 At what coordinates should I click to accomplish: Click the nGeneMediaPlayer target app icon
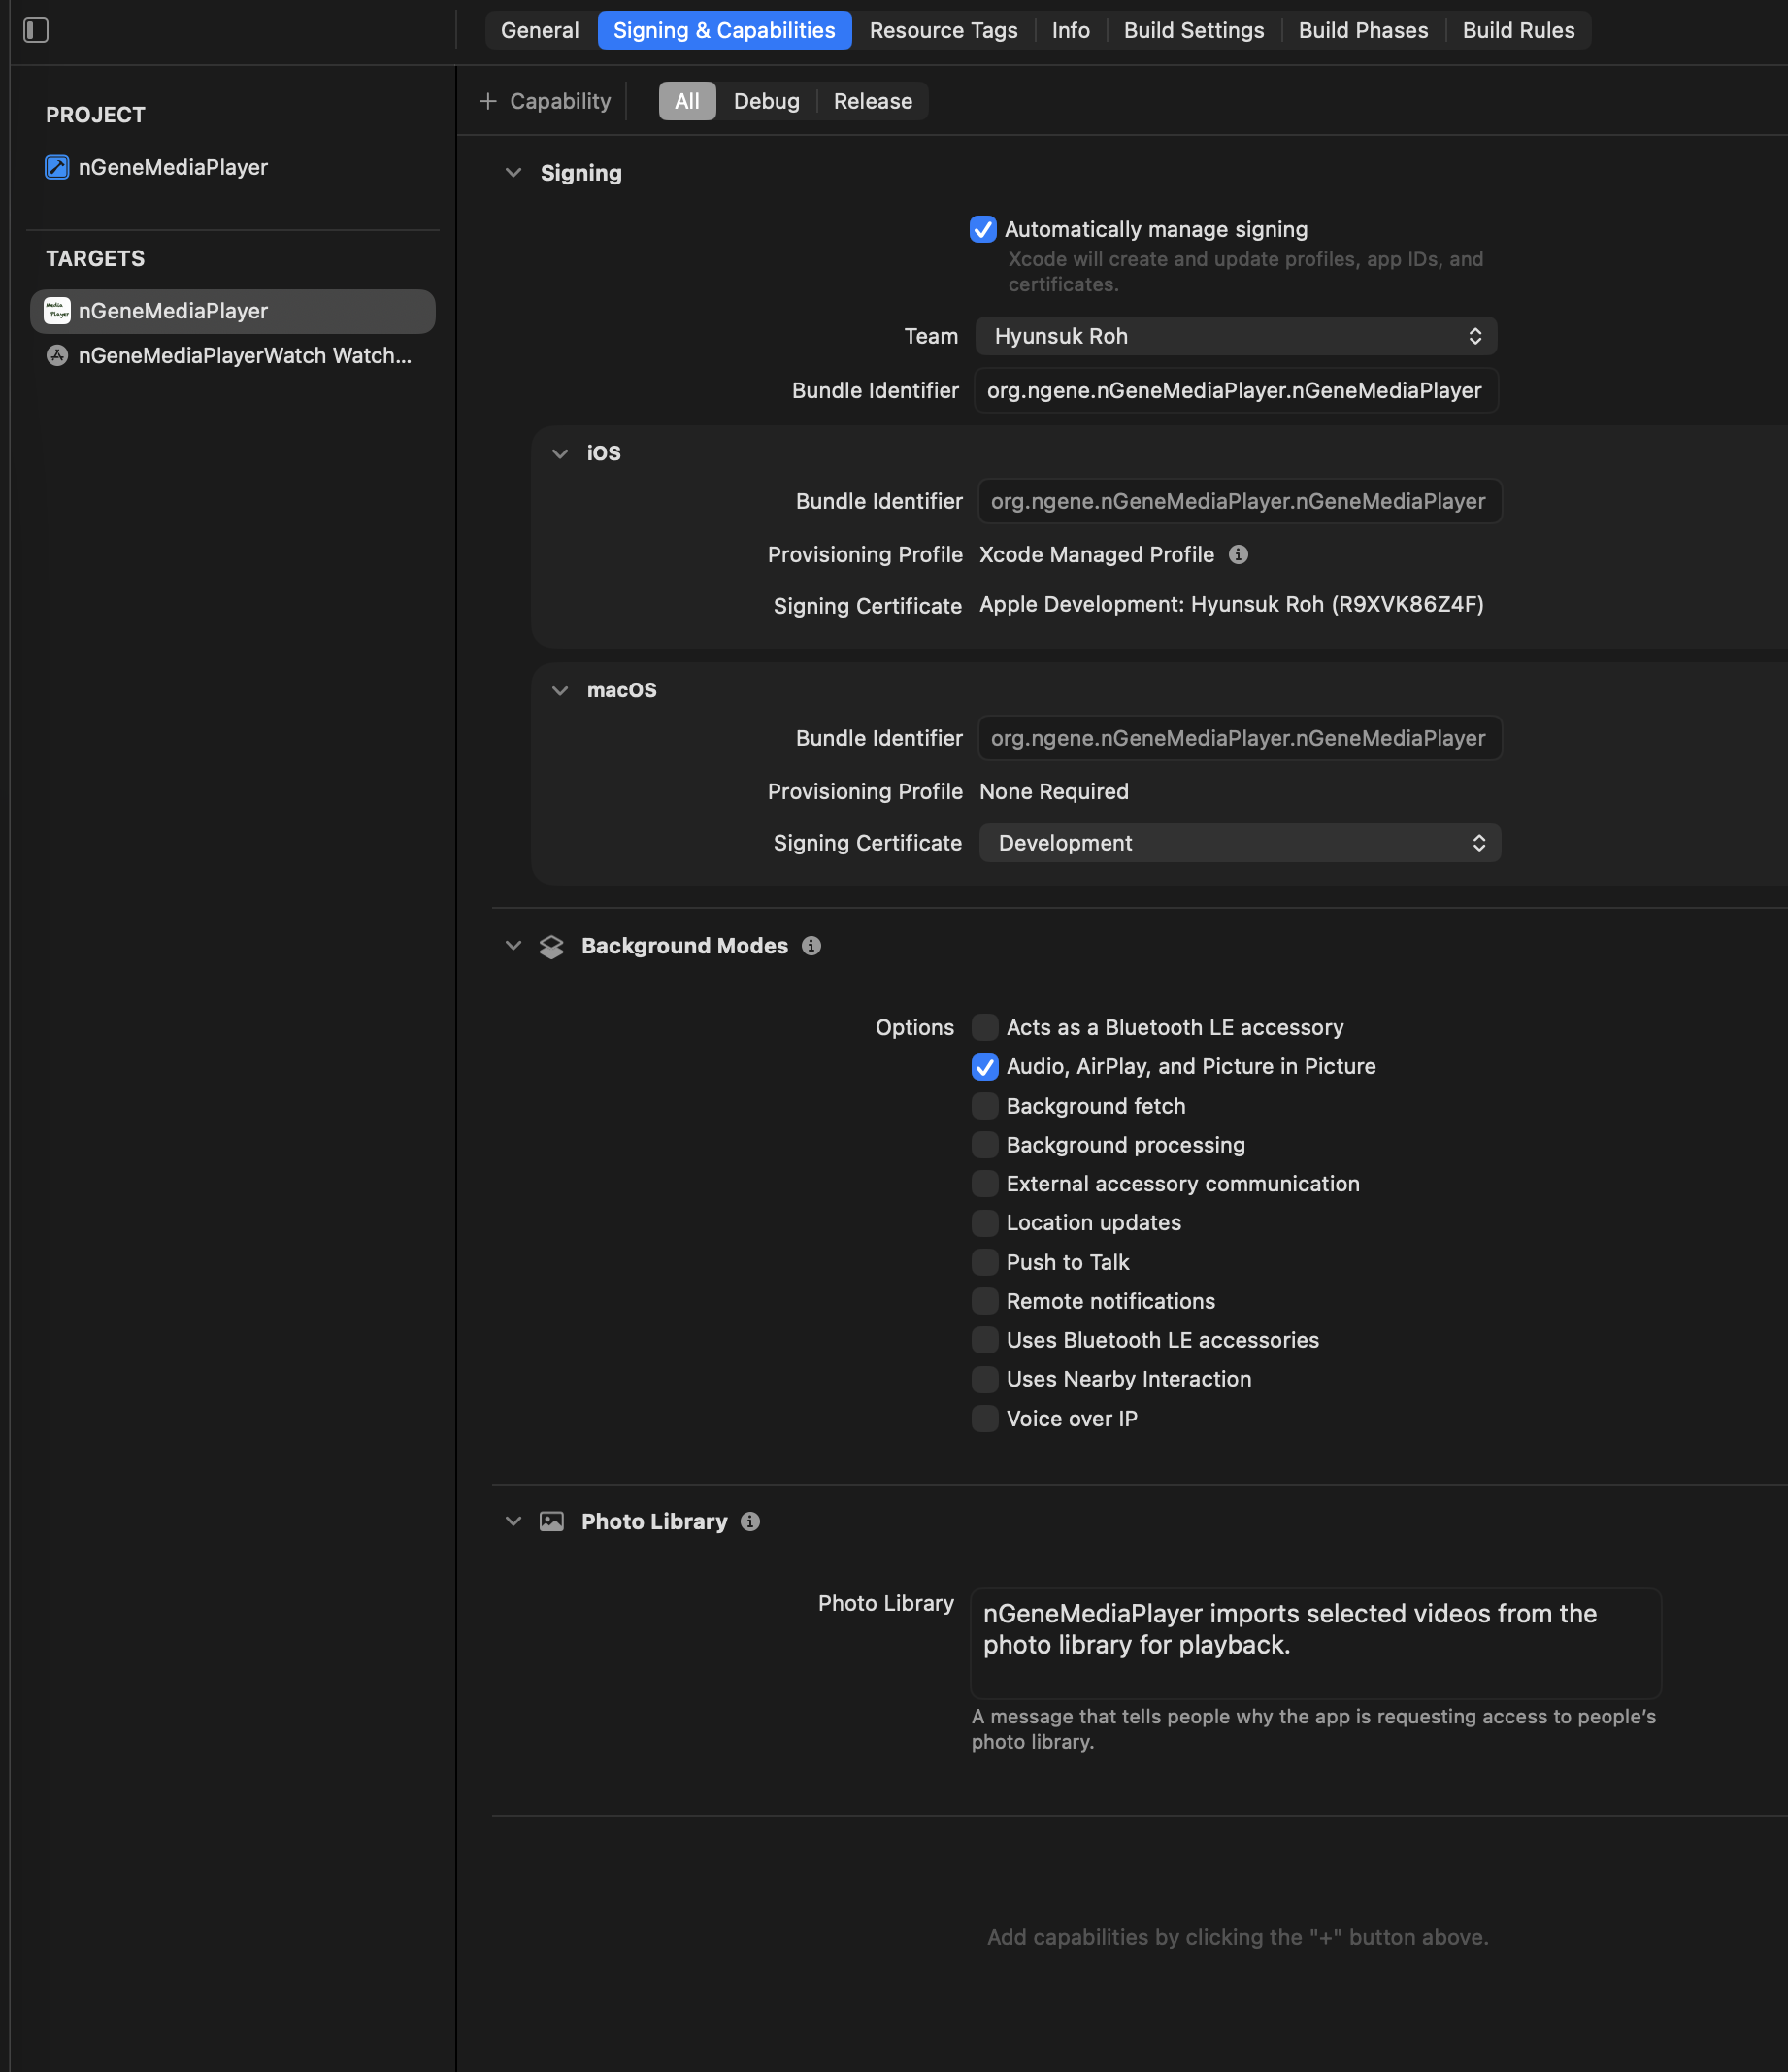pos(57,311)
